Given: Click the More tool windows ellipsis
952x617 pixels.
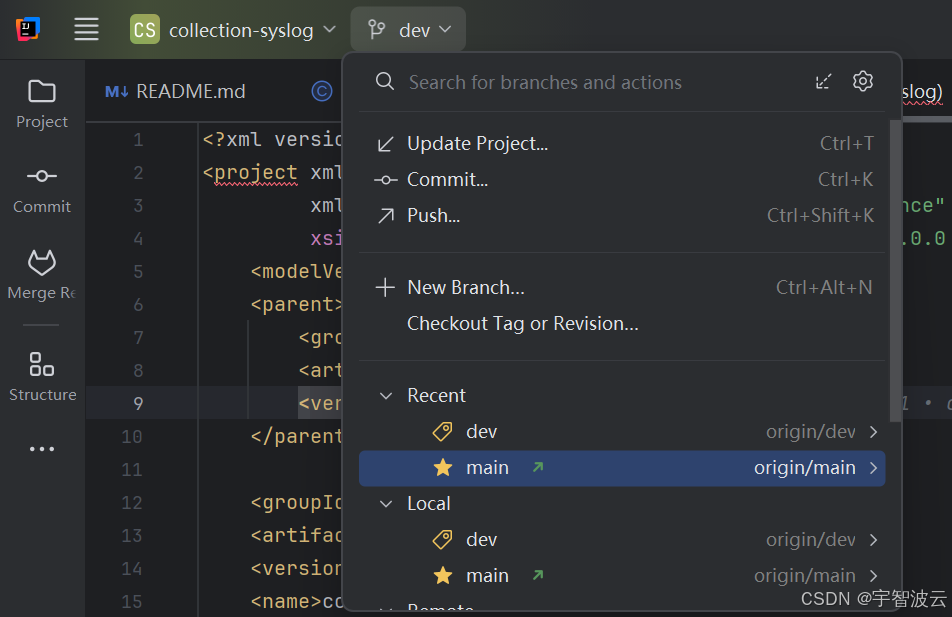Looking at the screenshot, I should 42,449.
